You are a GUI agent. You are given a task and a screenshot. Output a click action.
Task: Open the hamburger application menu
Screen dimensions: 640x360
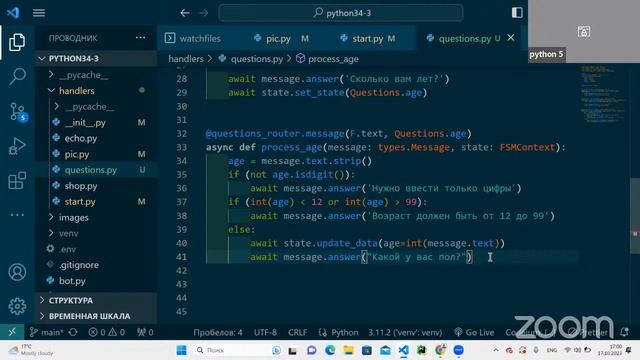click(39, 13)
